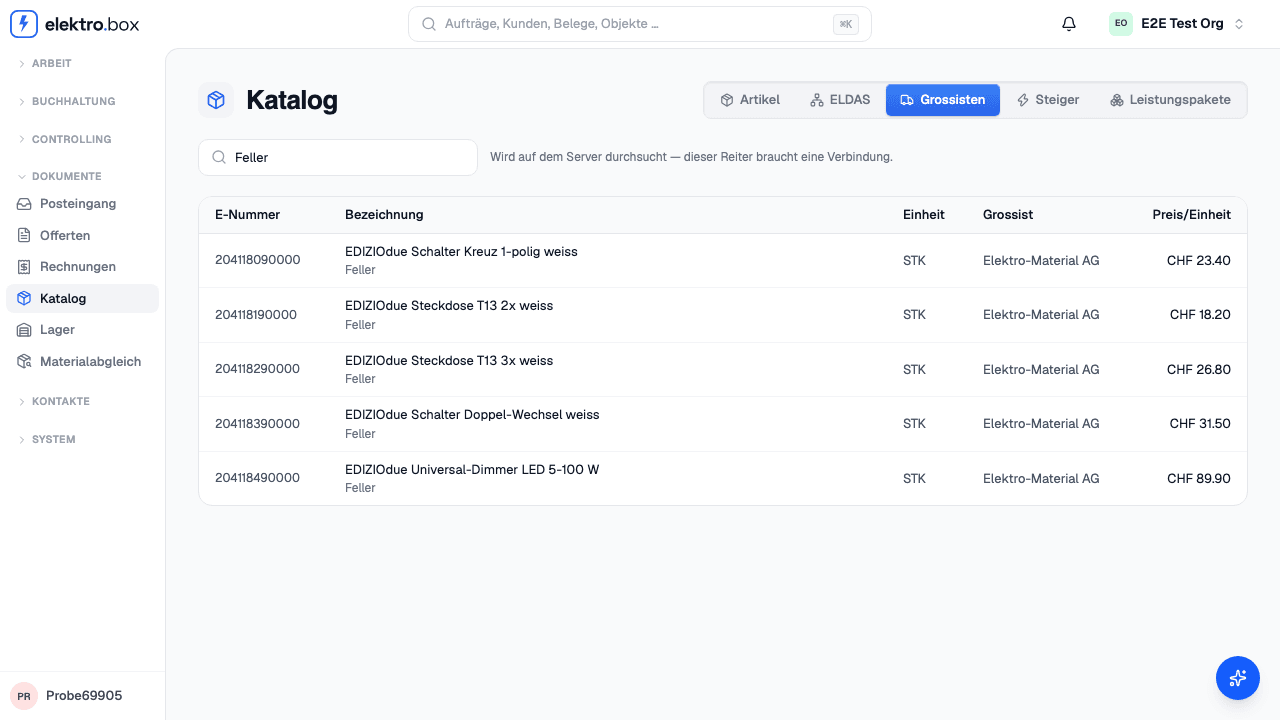Go to Posteingang in the sidebar
Viewport: 1280px width, 720px height.
pos(82,204)
